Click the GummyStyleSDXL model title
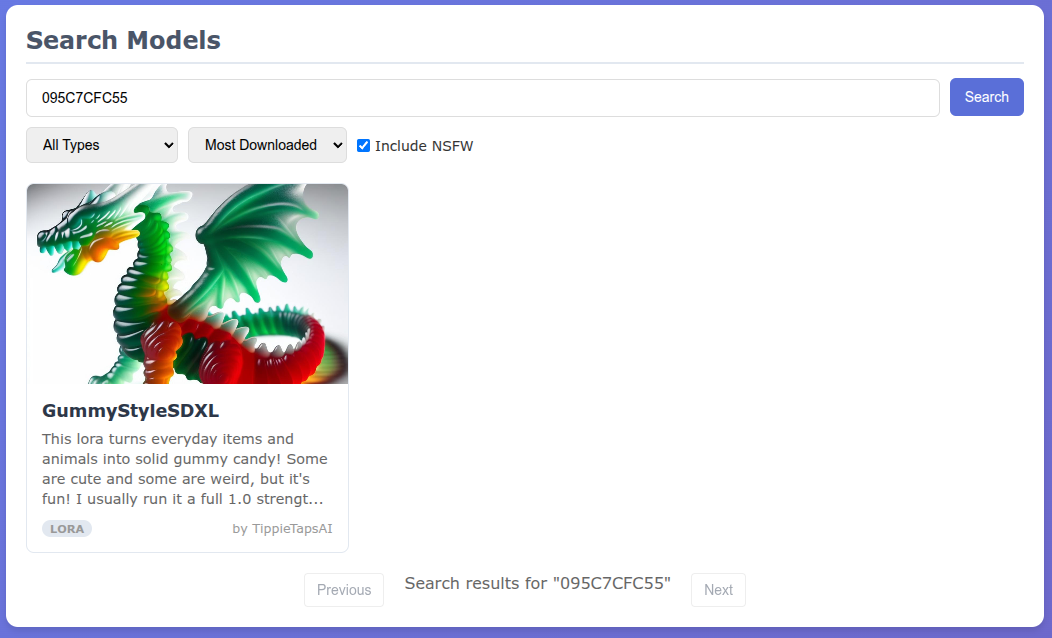 pos(130,411)
